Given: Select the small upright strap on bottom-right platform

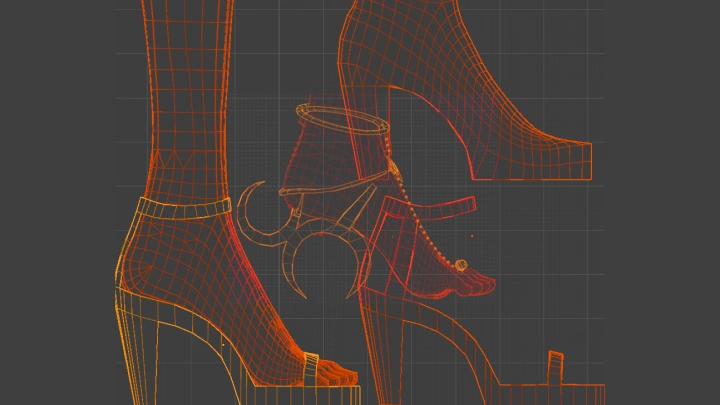Looking at the screenshot, I should coord(555,368).
